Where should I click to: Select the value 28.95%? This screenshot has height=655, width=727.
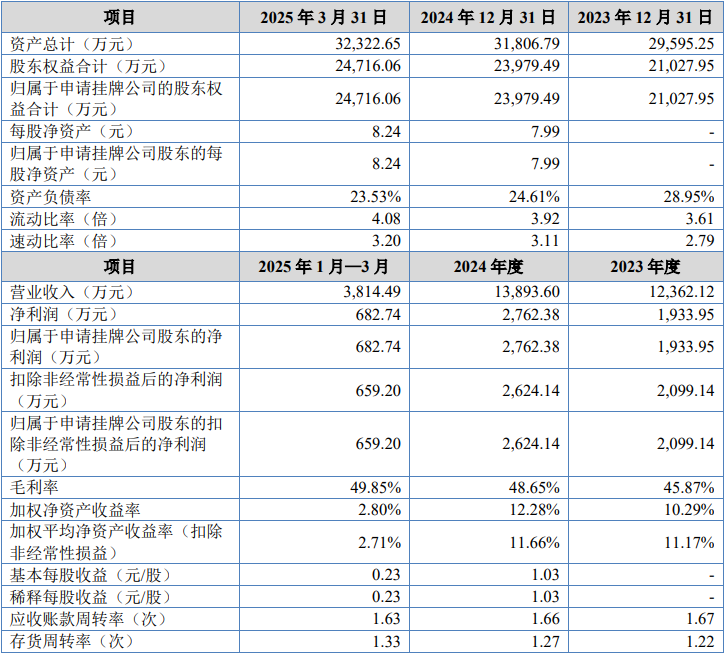(689, 197)
